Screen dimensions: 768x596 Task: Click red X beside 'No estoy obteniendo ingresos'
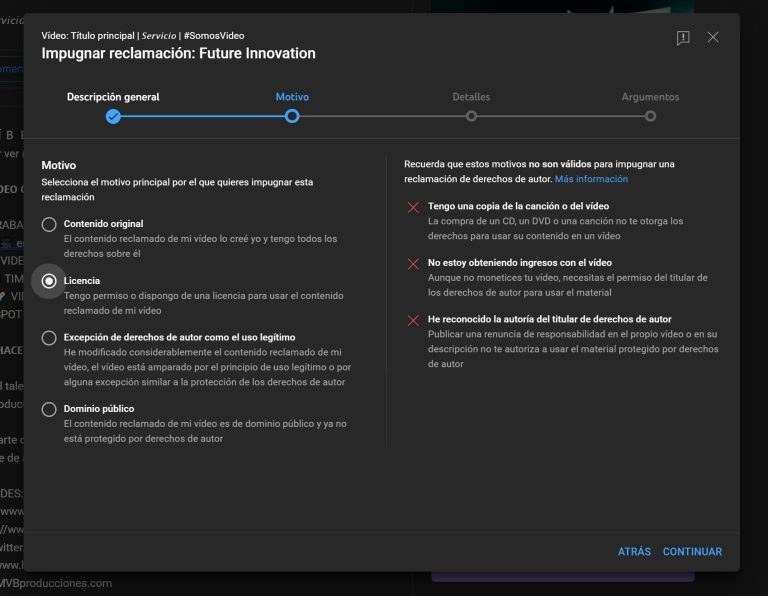click(x=413, y=264)
